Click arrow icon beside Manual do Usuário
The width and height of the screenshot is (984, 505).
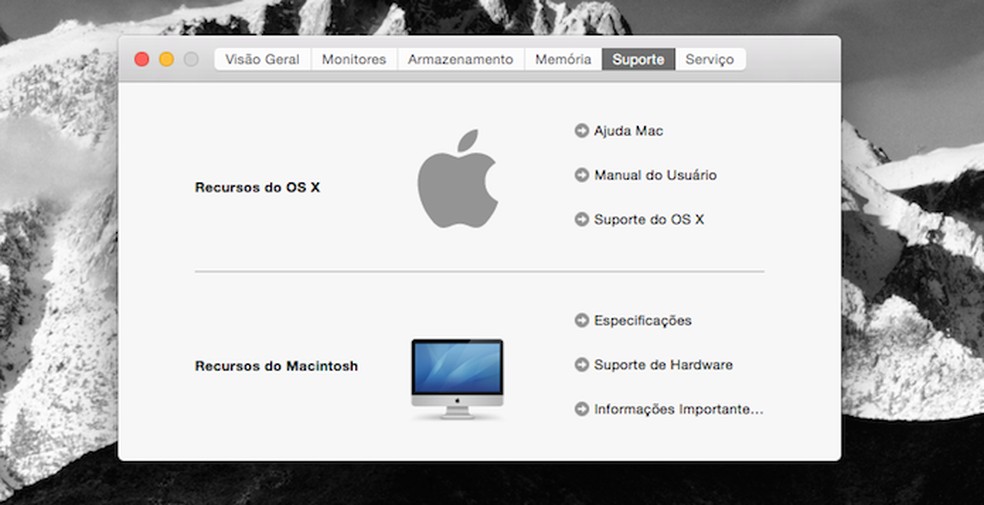pos(582,175)
